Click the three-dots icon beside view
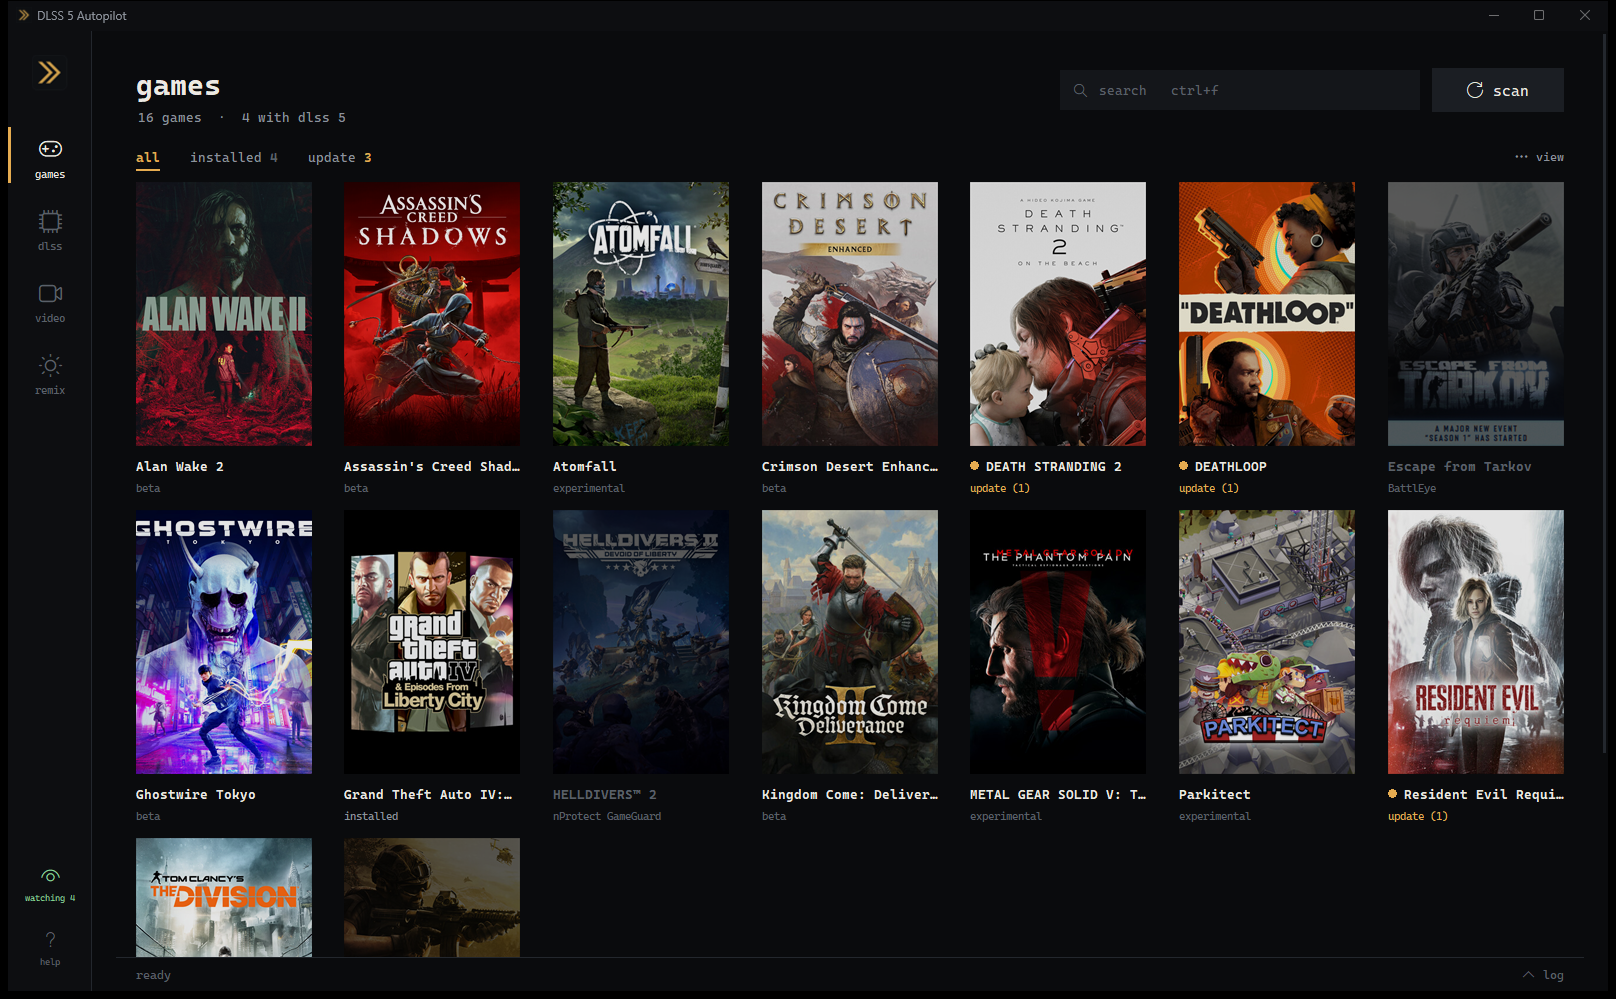The image size is (1616, 999). click(1521, 157)
